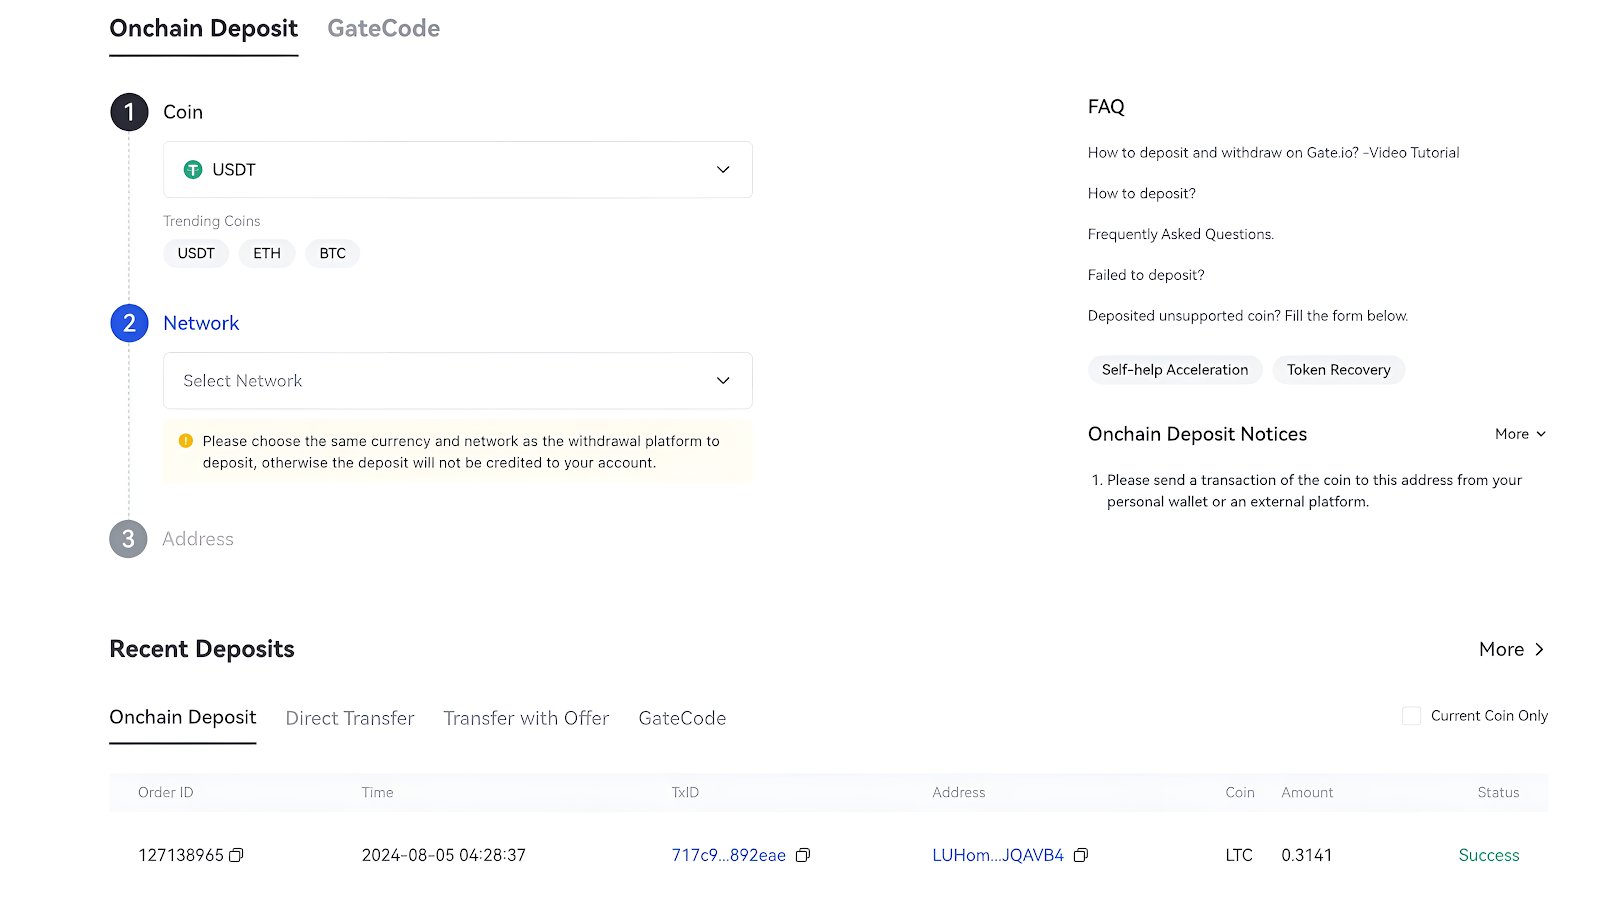This screenshot has height=900, width=1600.
Task: Copy the deposit address LUHom...JQAVB4
Action: (1081, 855)
